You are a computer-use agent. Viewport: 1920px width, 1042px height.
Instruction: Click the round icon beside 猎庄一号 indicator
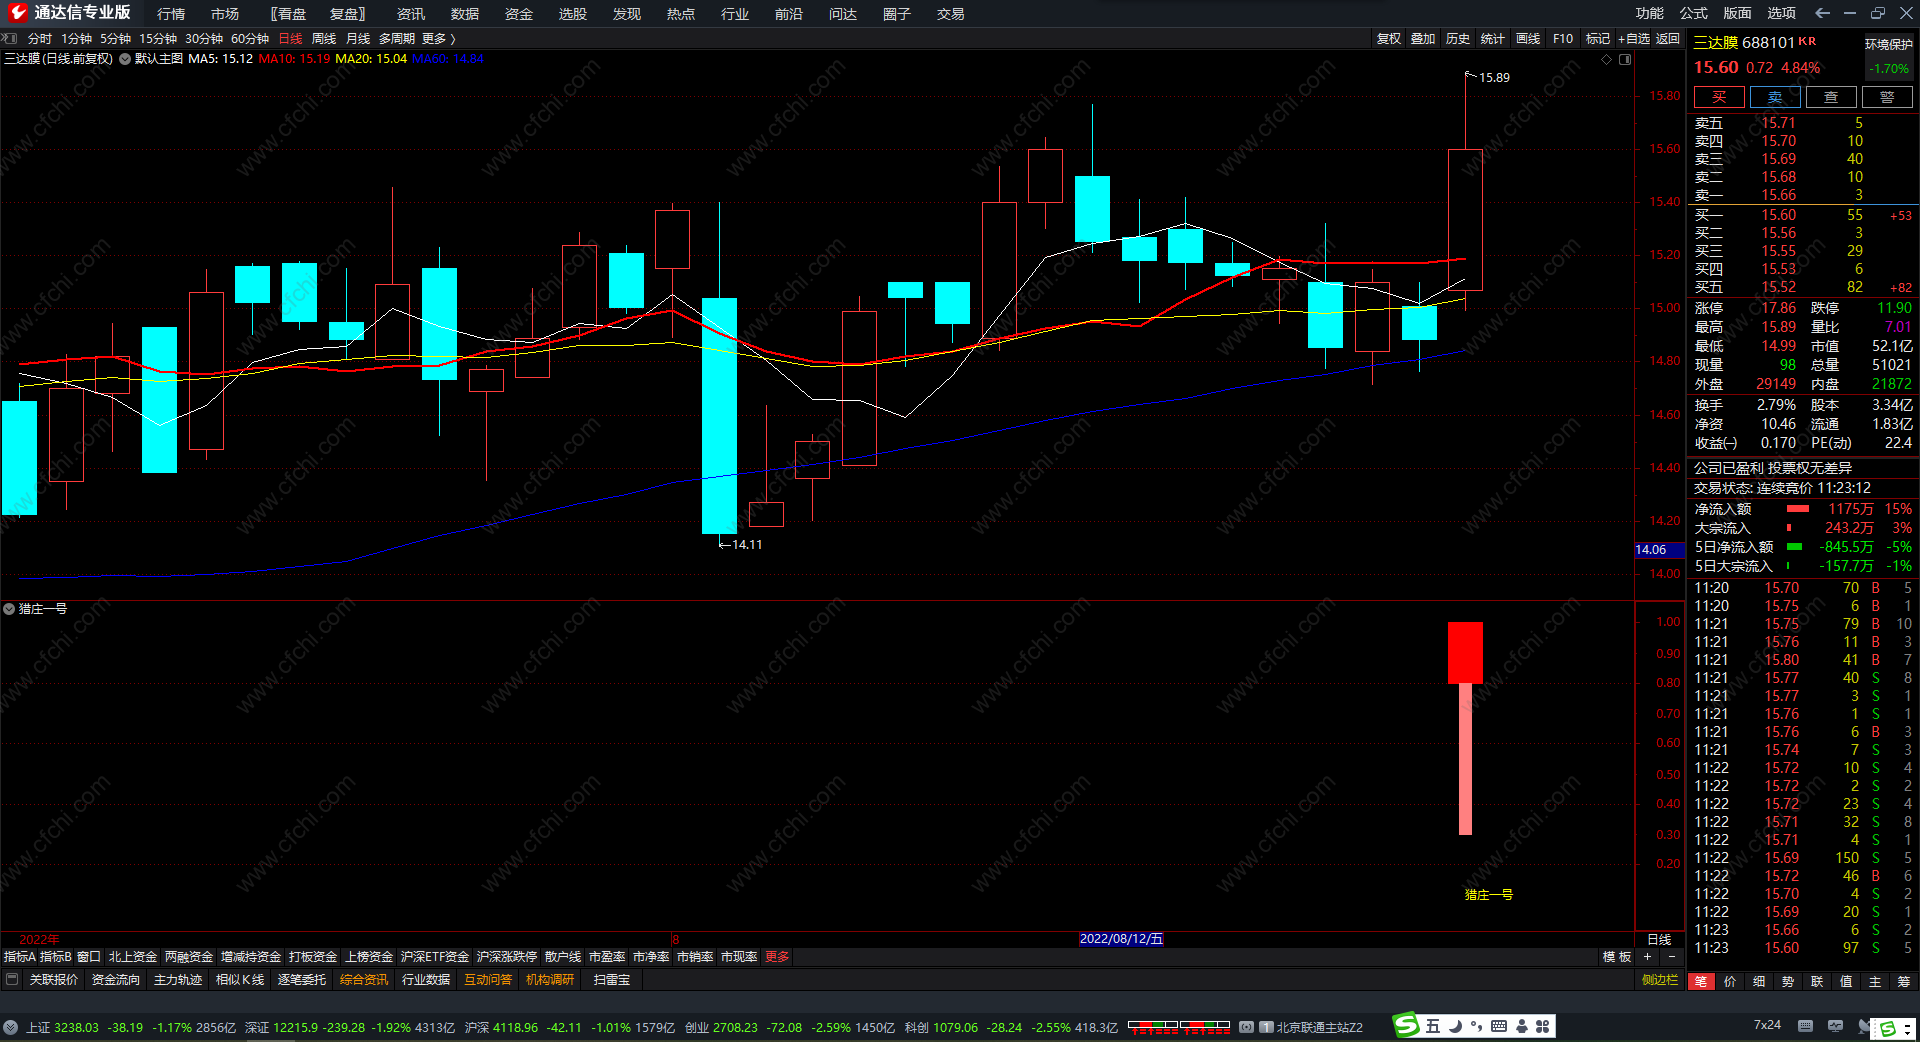point(9,608)
